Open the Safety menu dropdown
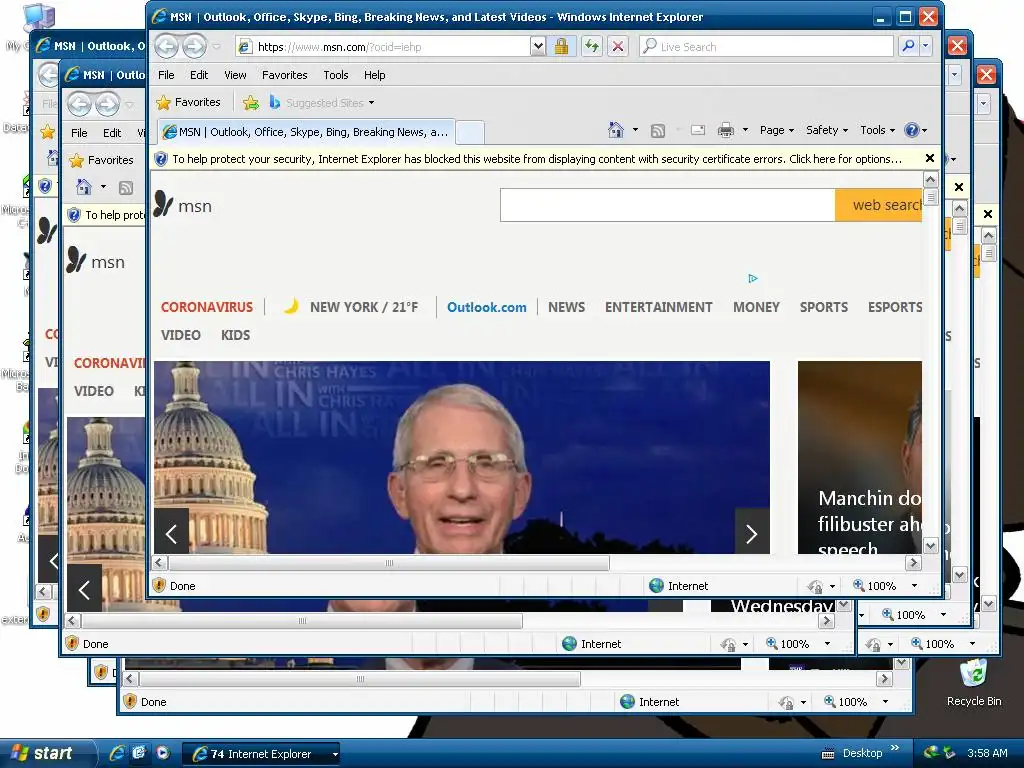 click(827, 130)
